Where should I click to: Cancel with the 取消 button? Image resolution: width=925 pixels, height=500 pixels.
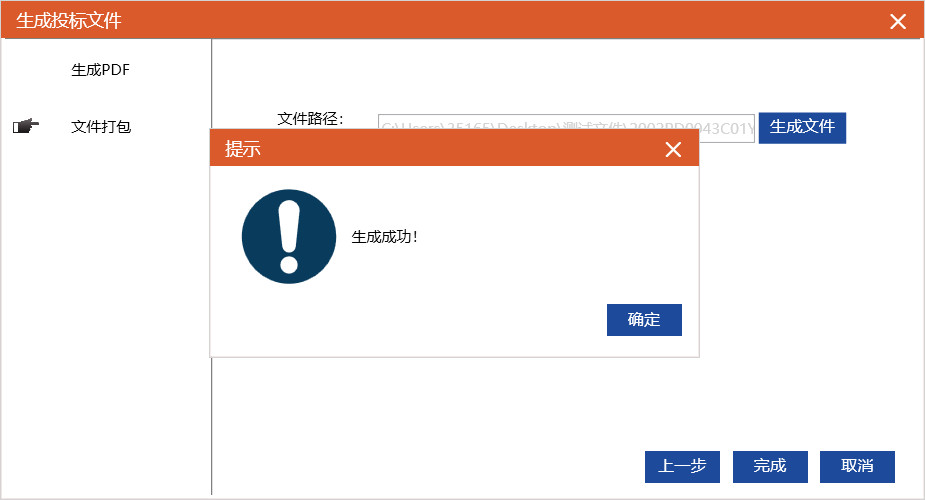[857, 466]
